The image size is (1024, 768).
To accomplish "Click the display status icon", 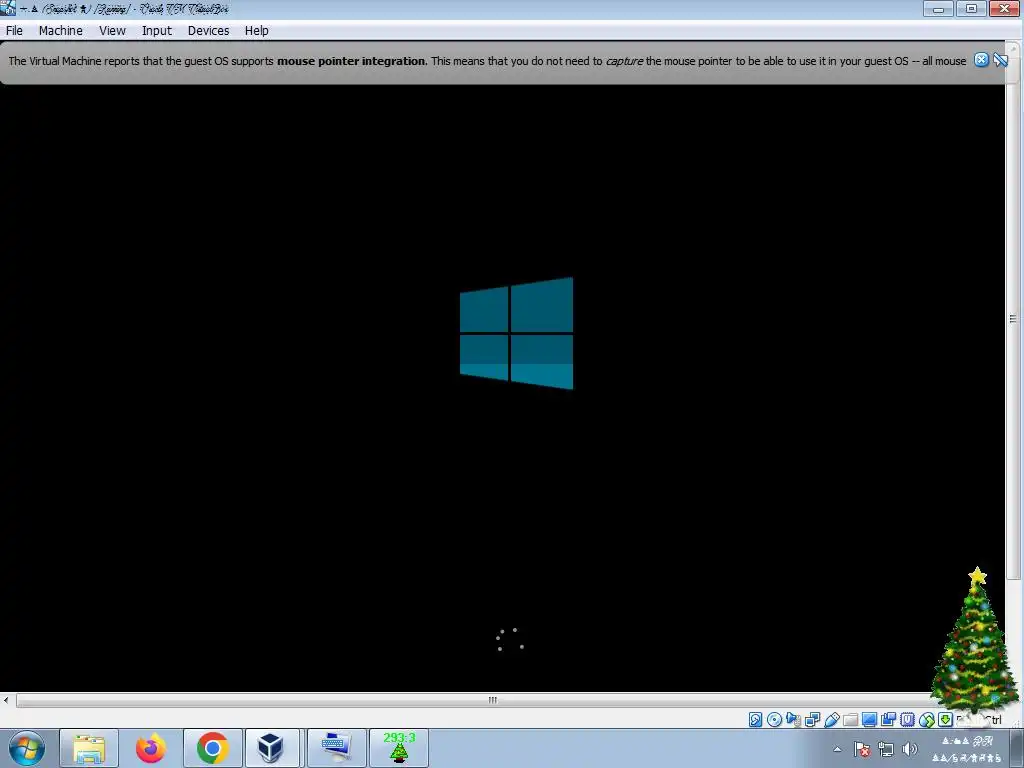I will pyautogui.click(x=869, y=720).
